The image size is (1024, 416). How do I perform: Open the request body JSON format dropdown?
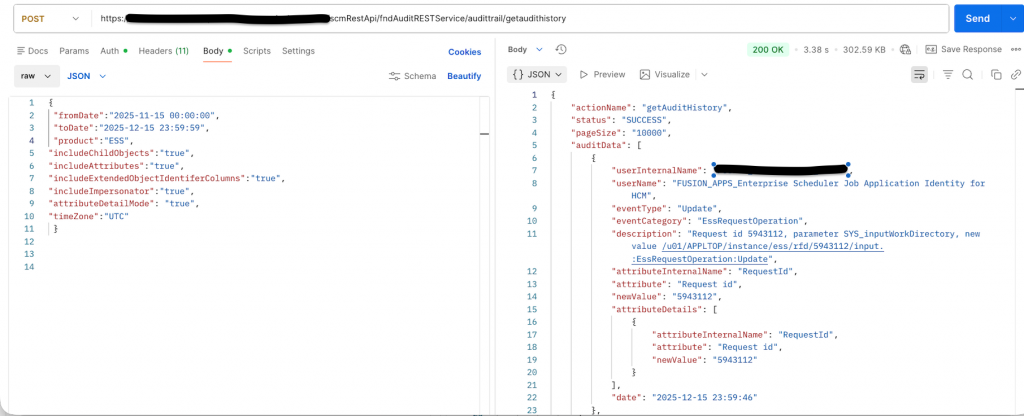86,76
